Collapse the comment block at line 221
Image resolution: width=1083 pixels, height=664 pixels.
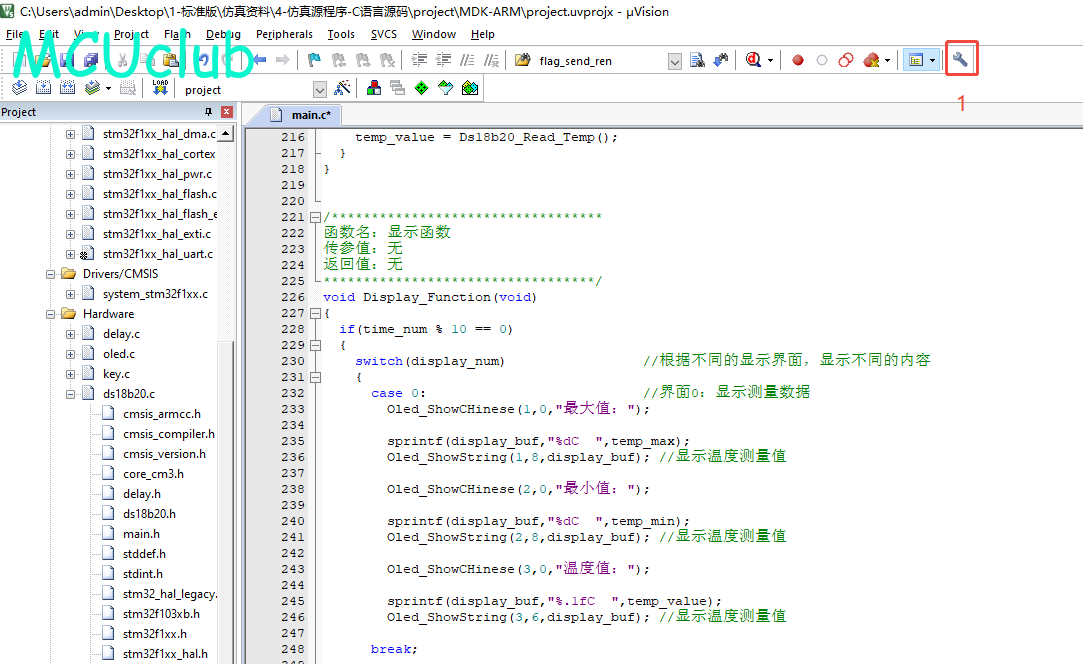point(315,217)
